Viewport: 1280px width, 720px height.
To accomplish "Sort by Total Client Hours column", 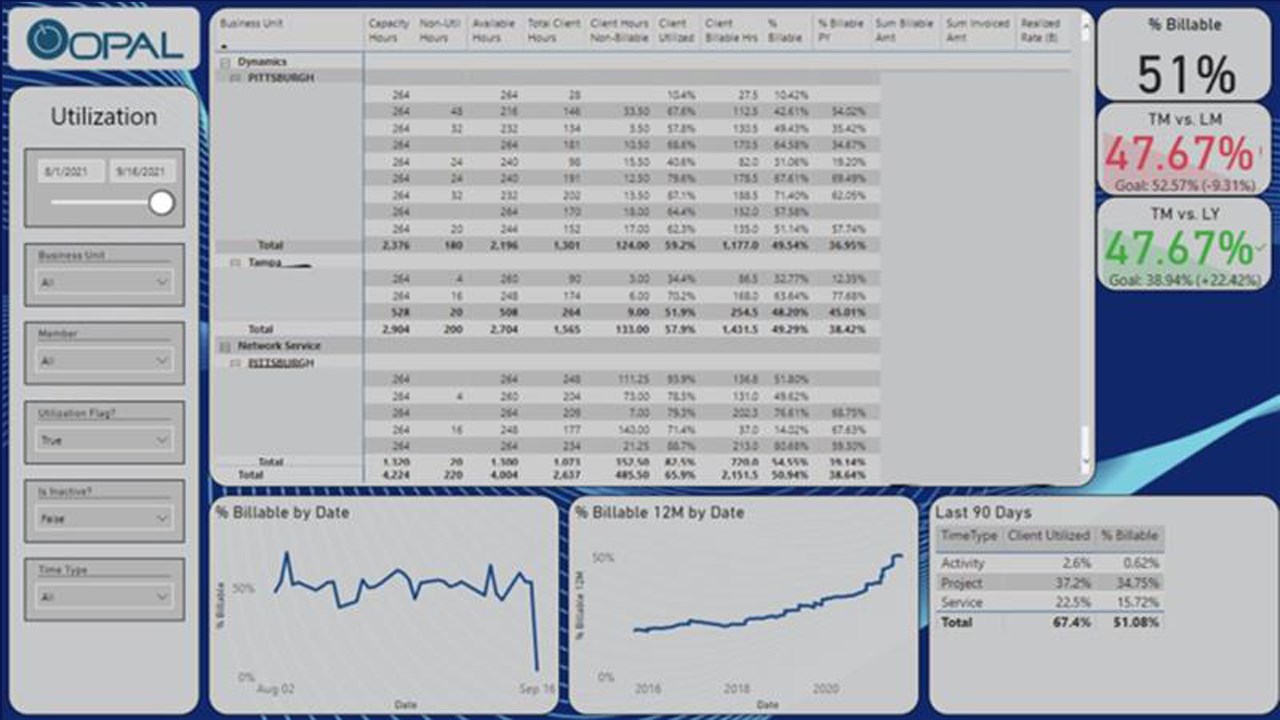I will pos(552,30).
